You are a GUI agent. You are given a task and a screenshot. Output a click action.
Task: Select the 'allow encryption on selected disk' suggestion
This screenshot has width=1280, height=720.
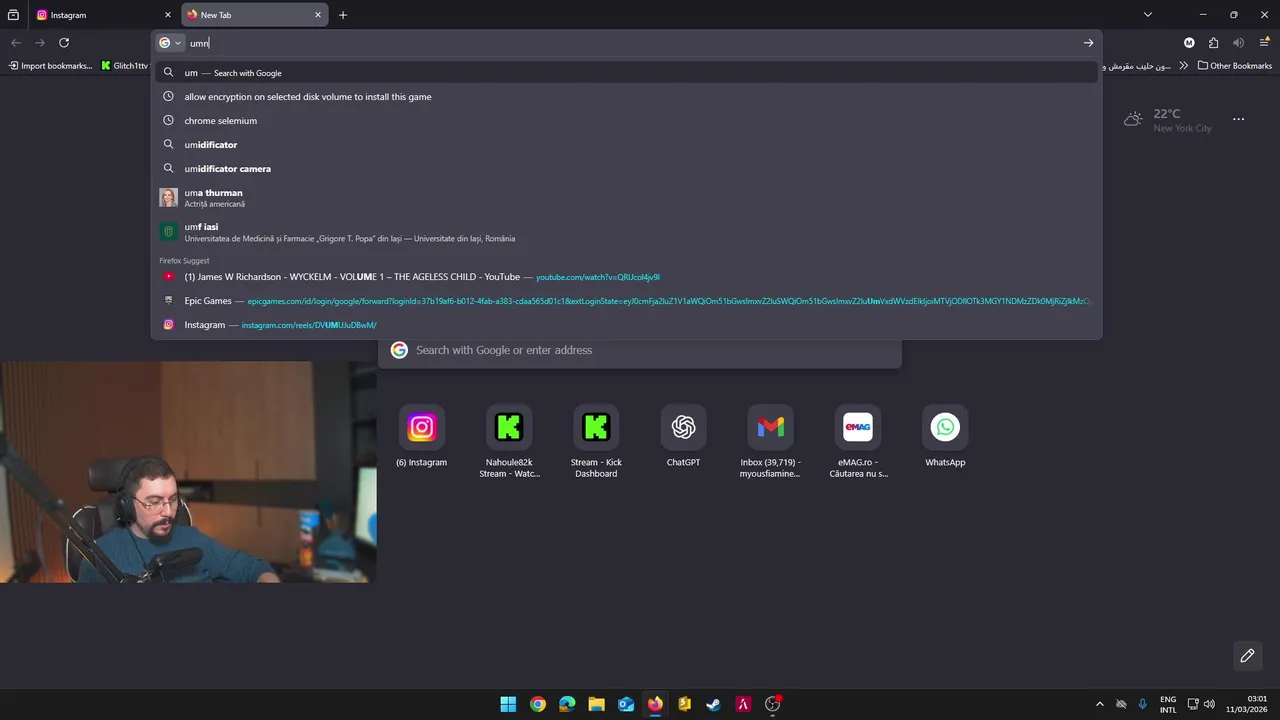(x=627, y=97)
